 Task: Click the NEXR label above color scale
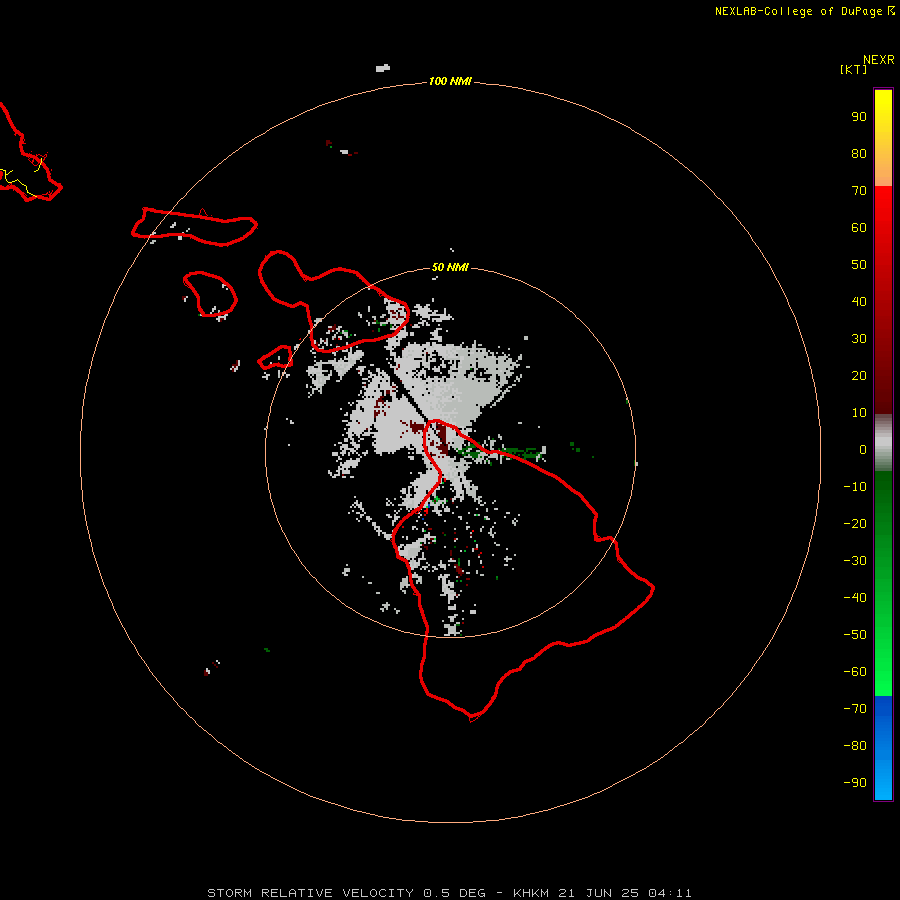pos(879,60)
